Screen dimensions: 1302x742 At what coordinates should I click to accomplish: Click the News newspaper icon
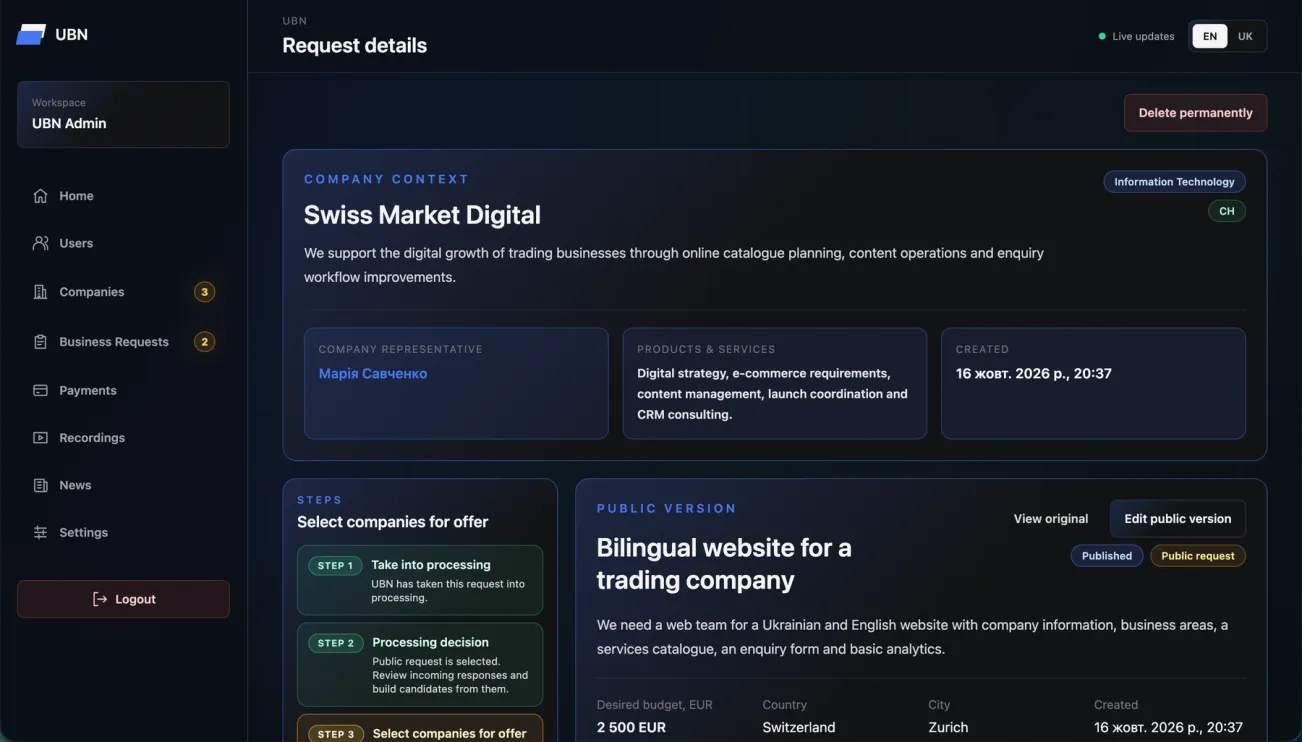pos(40,485)
